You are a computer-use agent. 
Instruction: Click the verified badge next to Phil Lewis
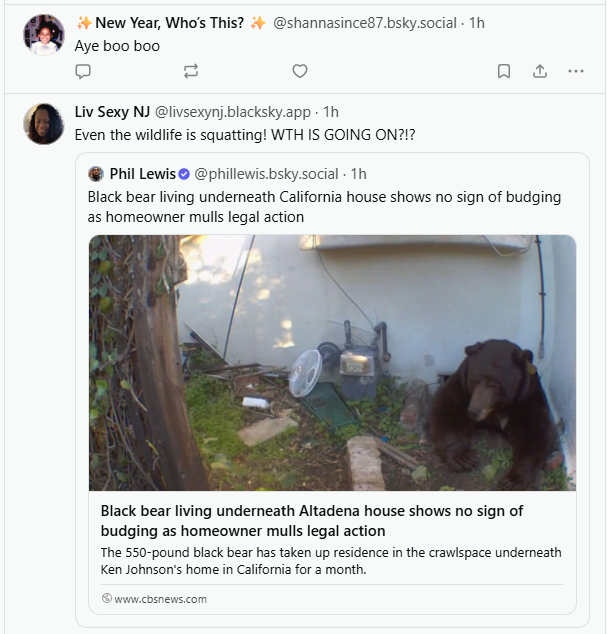click(184, 174)
